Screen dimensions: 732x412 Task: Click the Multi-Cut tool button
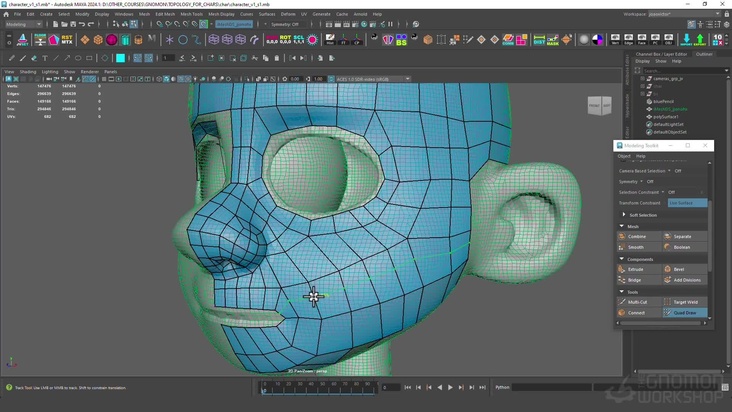tap(639, 302)
